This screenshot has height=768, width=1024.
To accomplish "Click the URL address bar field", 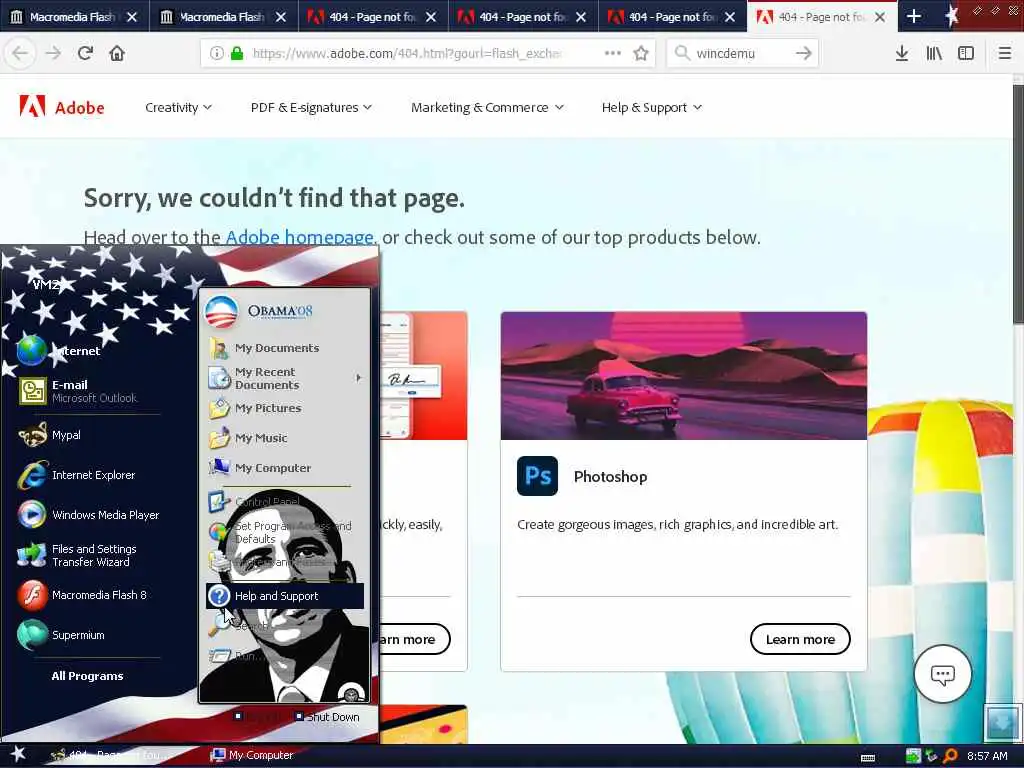I will (428, 53).
